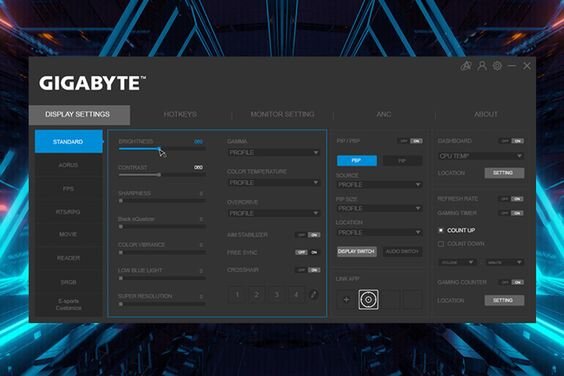Toggle the Gaming Timer switch
This screenshot has height=376, width=564.
(512, 213)
